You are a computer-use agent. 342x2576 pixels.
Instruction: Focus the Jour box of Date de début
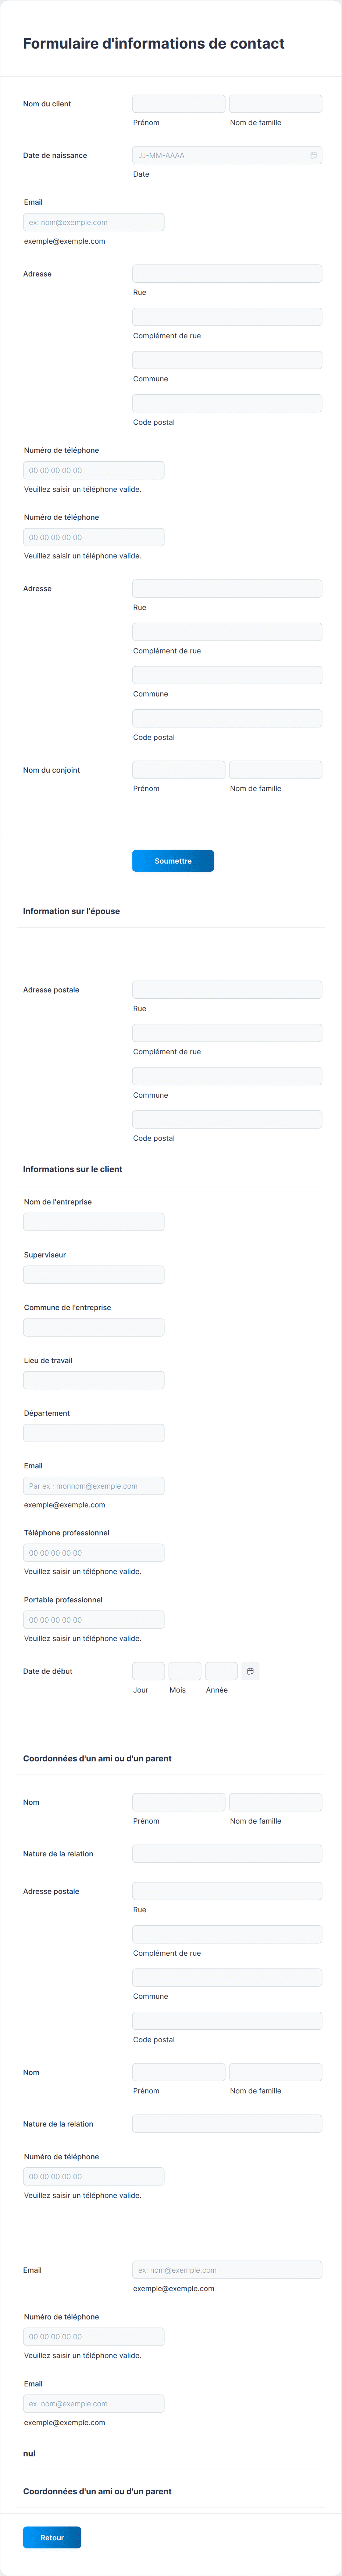point(148,1671)
